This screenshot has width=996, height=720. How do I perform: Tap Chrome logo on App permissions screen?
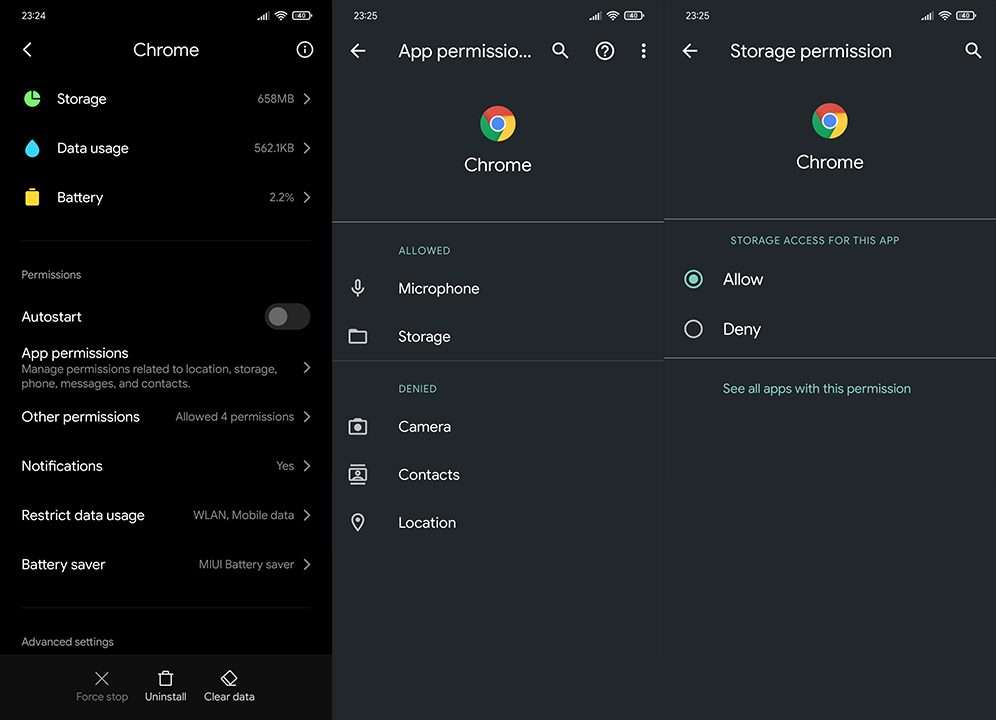498,123
